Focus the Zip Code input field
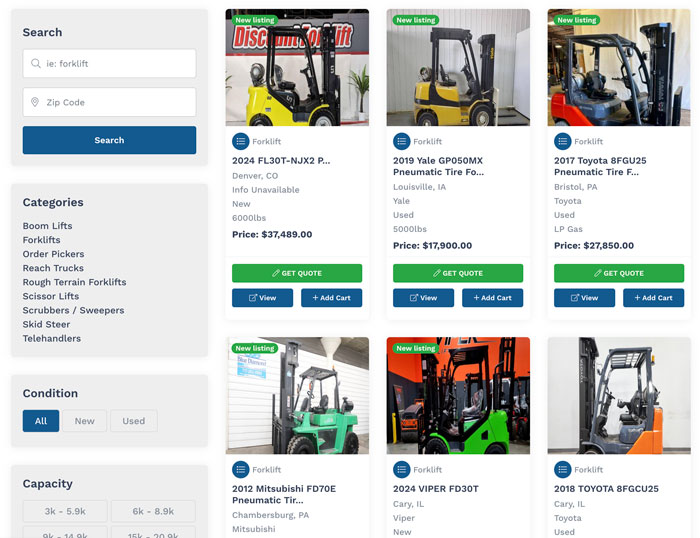Screen dimensions: 700x538 (x=109, y=102)
